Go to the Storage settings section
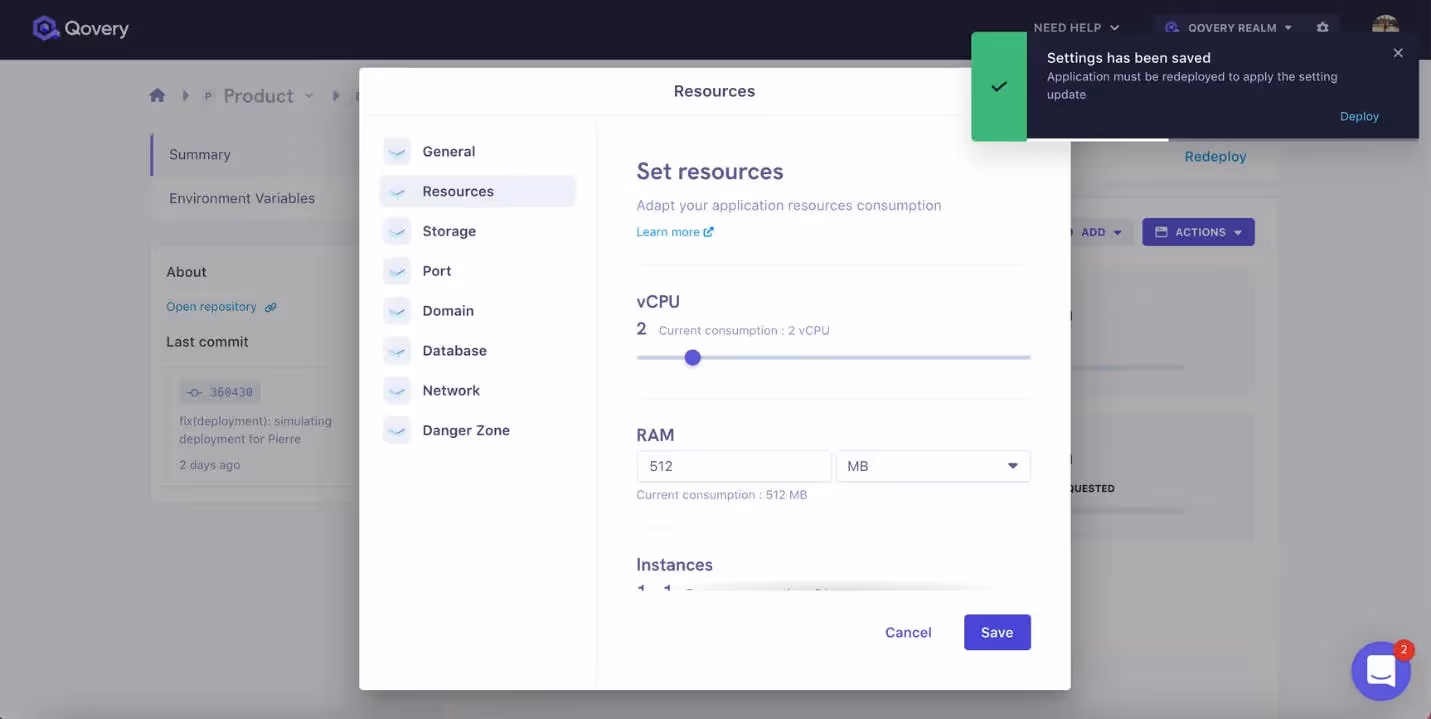Screen dimensions: 1431x719 tap(478, 232)
